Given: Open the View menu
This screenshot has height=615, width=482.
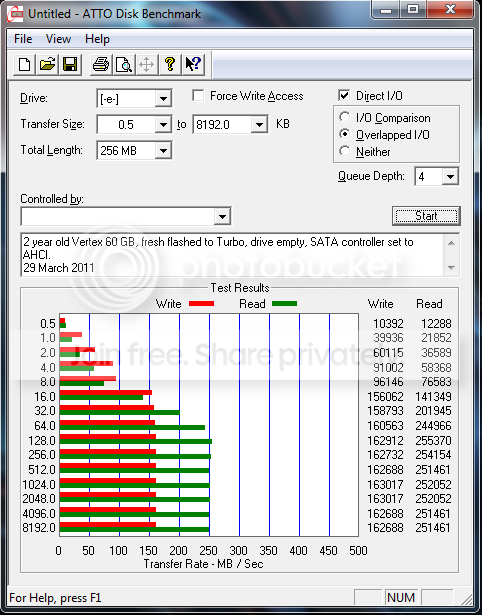Looking at the screenshot, I should [x=58, y=39].
